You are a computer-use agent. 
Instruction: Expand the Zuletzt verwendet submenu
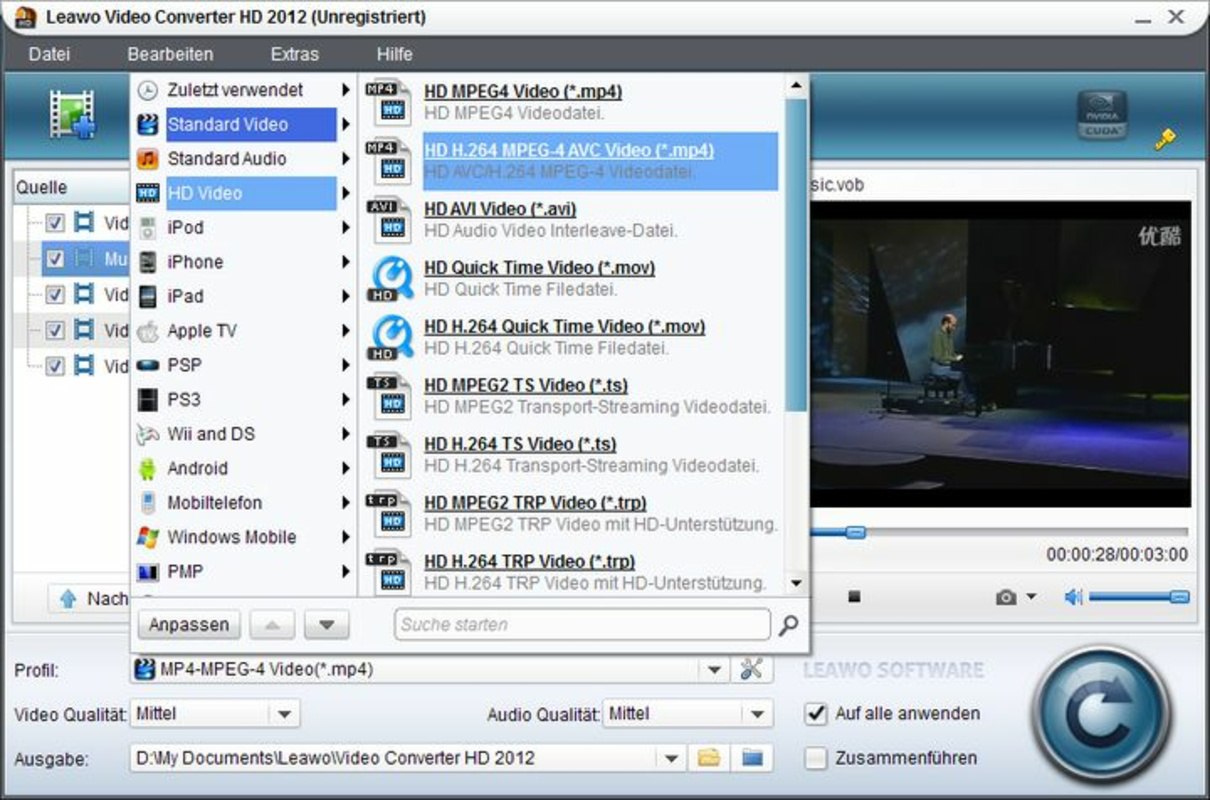[345, 90]
